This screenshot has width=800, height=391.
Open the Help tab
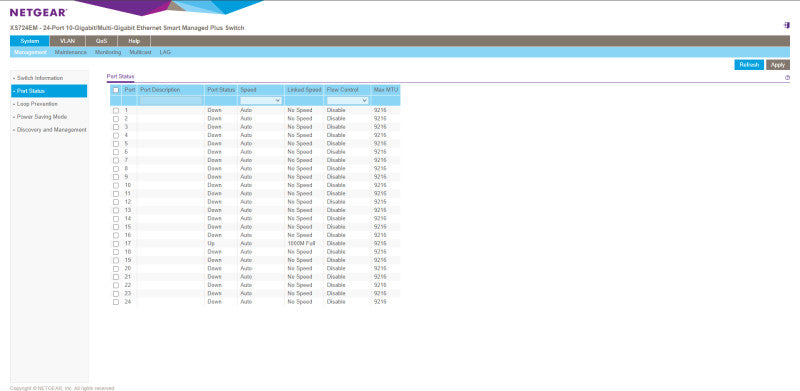click(x=134, y=41)
